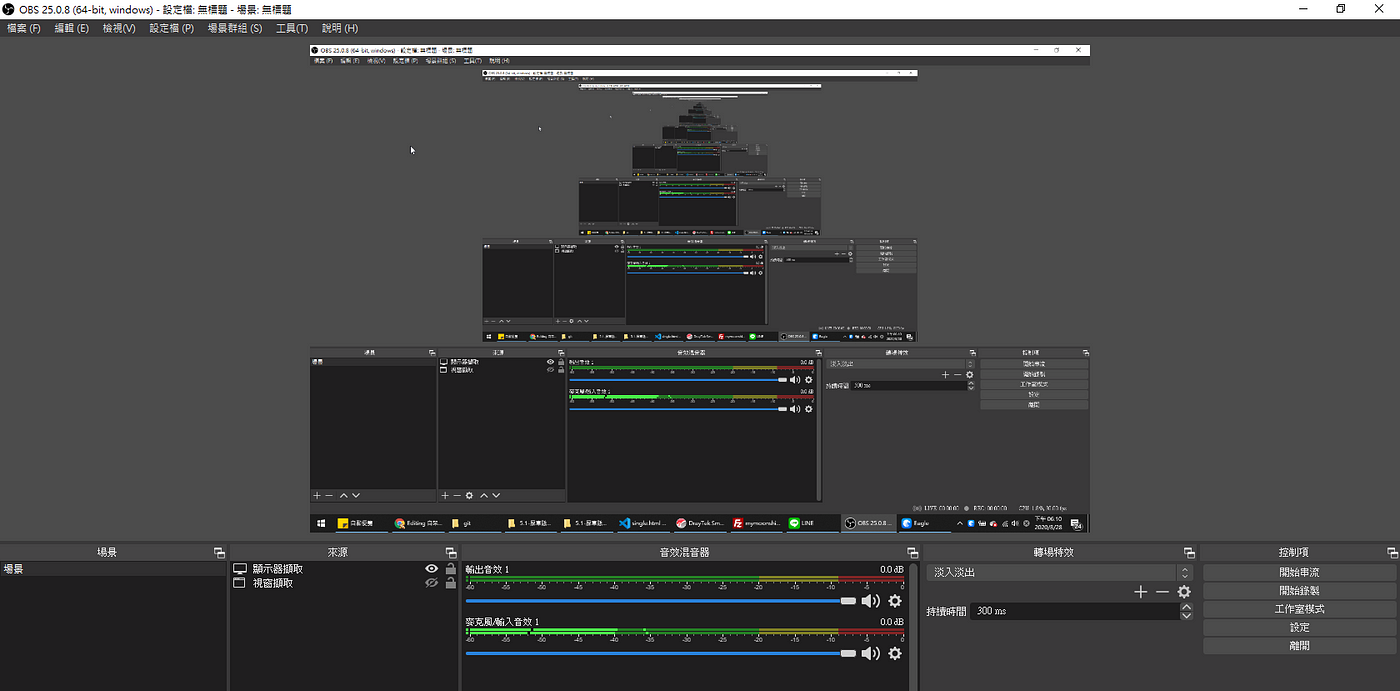Open the gear settings for 輸出音效 1
1400x691 pixels.
(x=895, y=600)
